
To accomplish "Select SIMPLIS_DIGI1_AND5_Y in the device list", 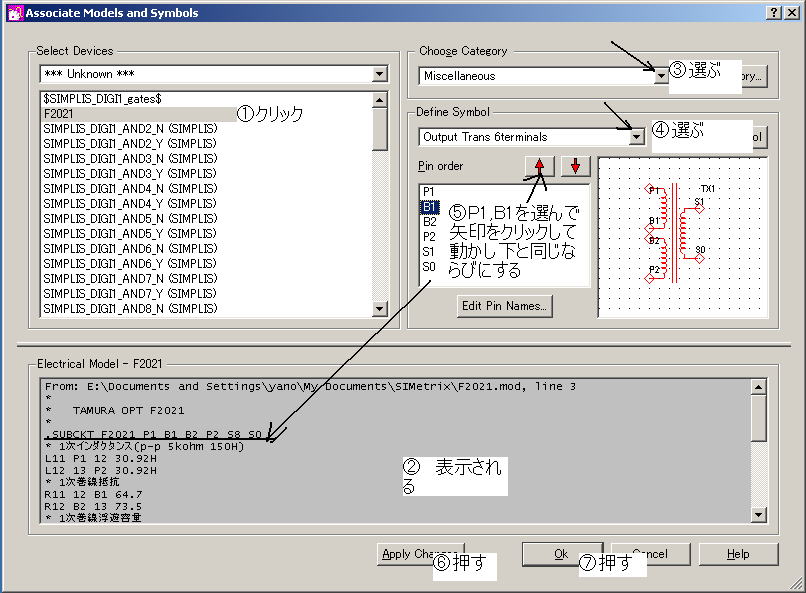I will click(x=207, y=233).
